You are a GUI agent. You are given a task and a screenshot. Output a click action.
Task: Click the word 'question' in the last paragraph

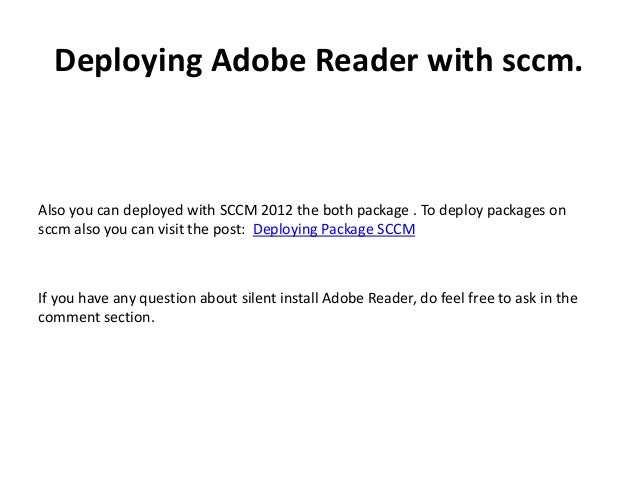(x=168, y=299)
